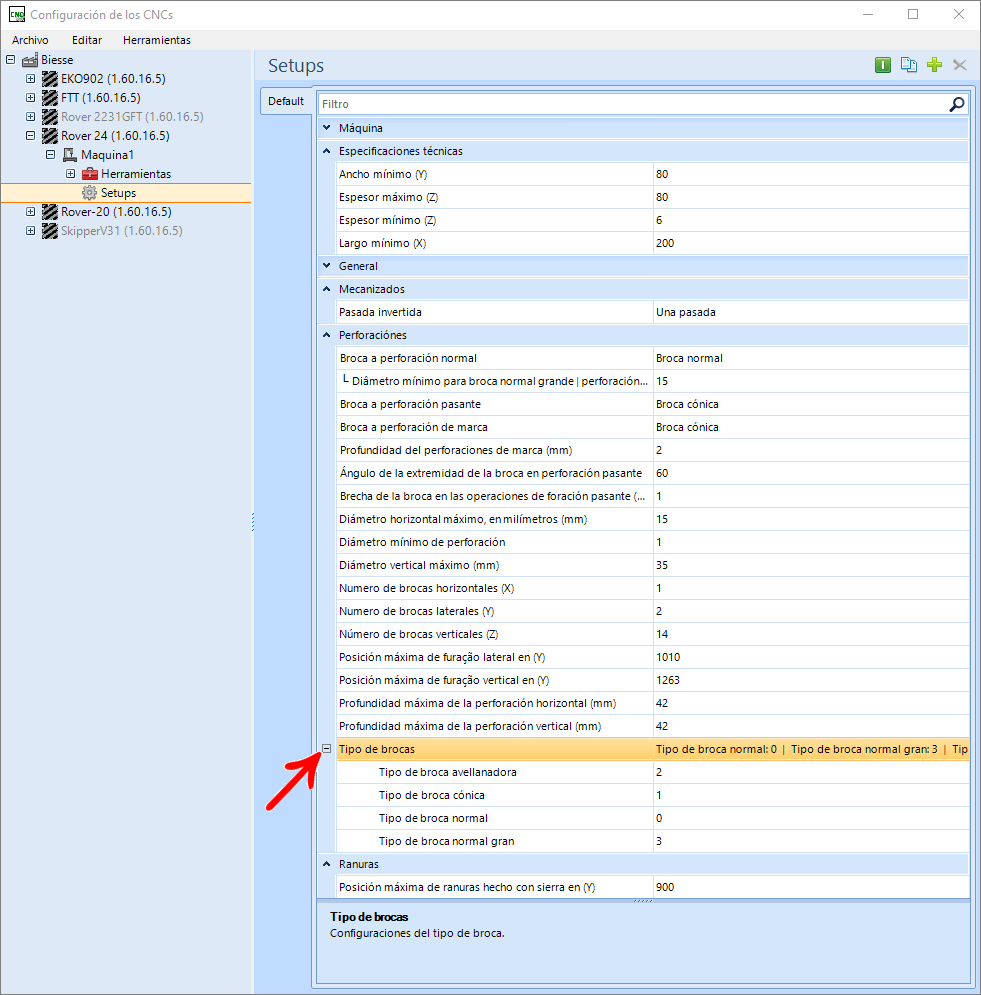Expand the FTT tree node
Image resolution: width=981 pixels, height=995 pixels.
click(x=30, y=98)
